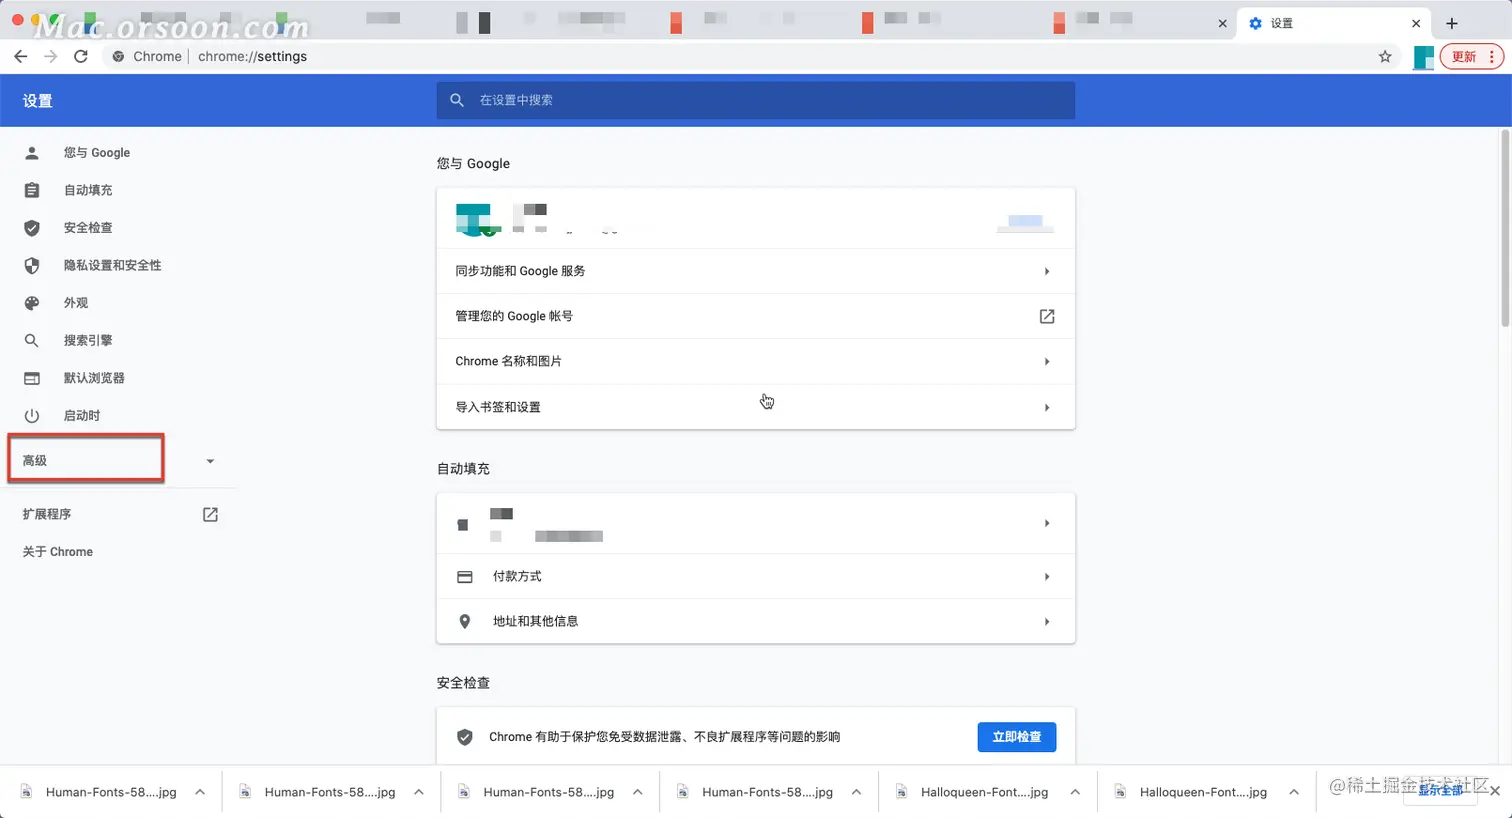The width and height of the screenshot is (1512, 818).
Task: Select the 设置 tab
Action: [1333, 23]
